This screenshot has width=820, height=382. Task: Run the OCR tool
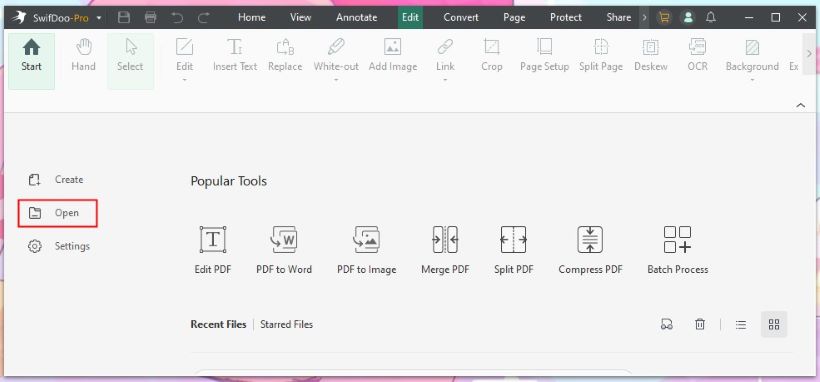(698, 56)
